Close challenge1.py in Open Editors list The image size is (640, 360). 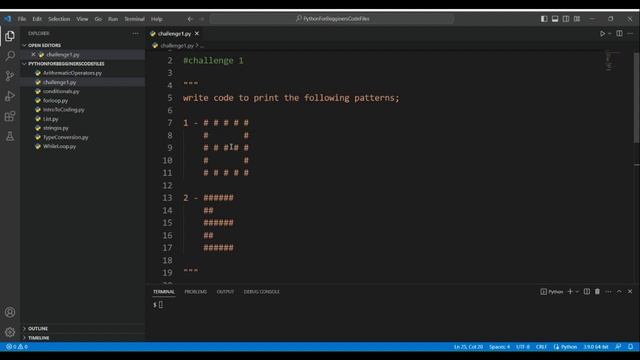(x=33, y=54)
